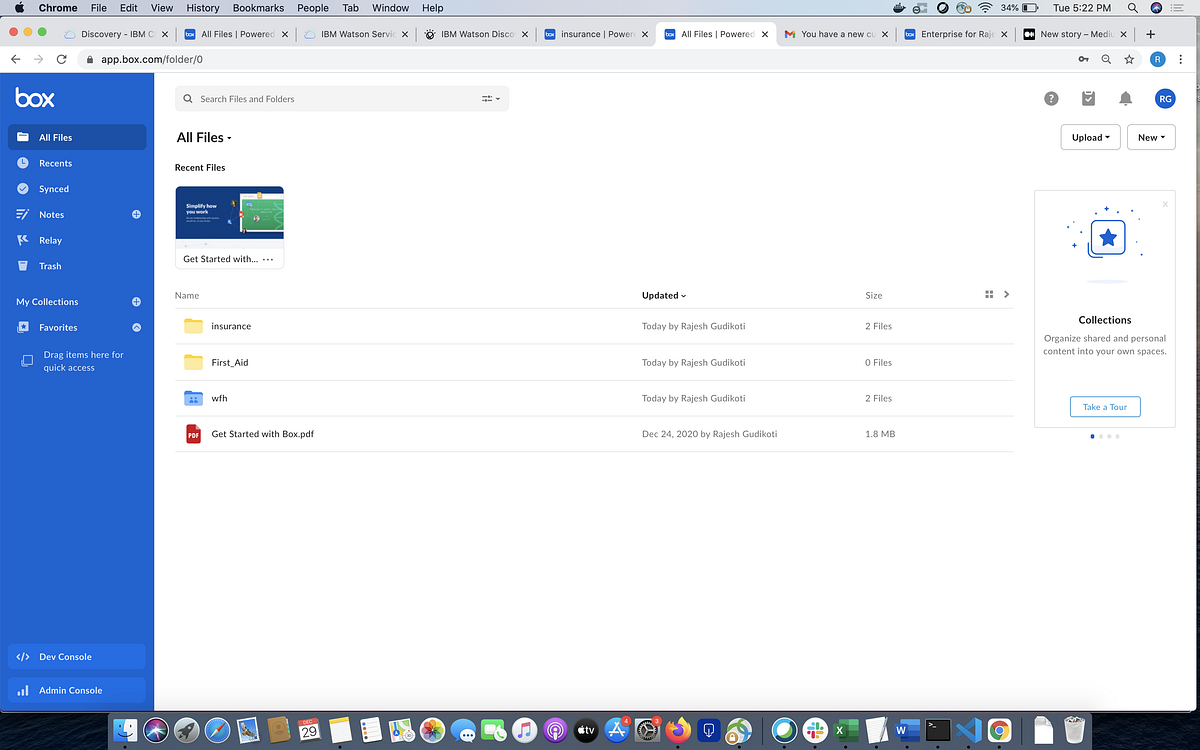Screen dimensions: 1200x750
Task: Open the First_Aid folder name
Action: coord(230,362)
